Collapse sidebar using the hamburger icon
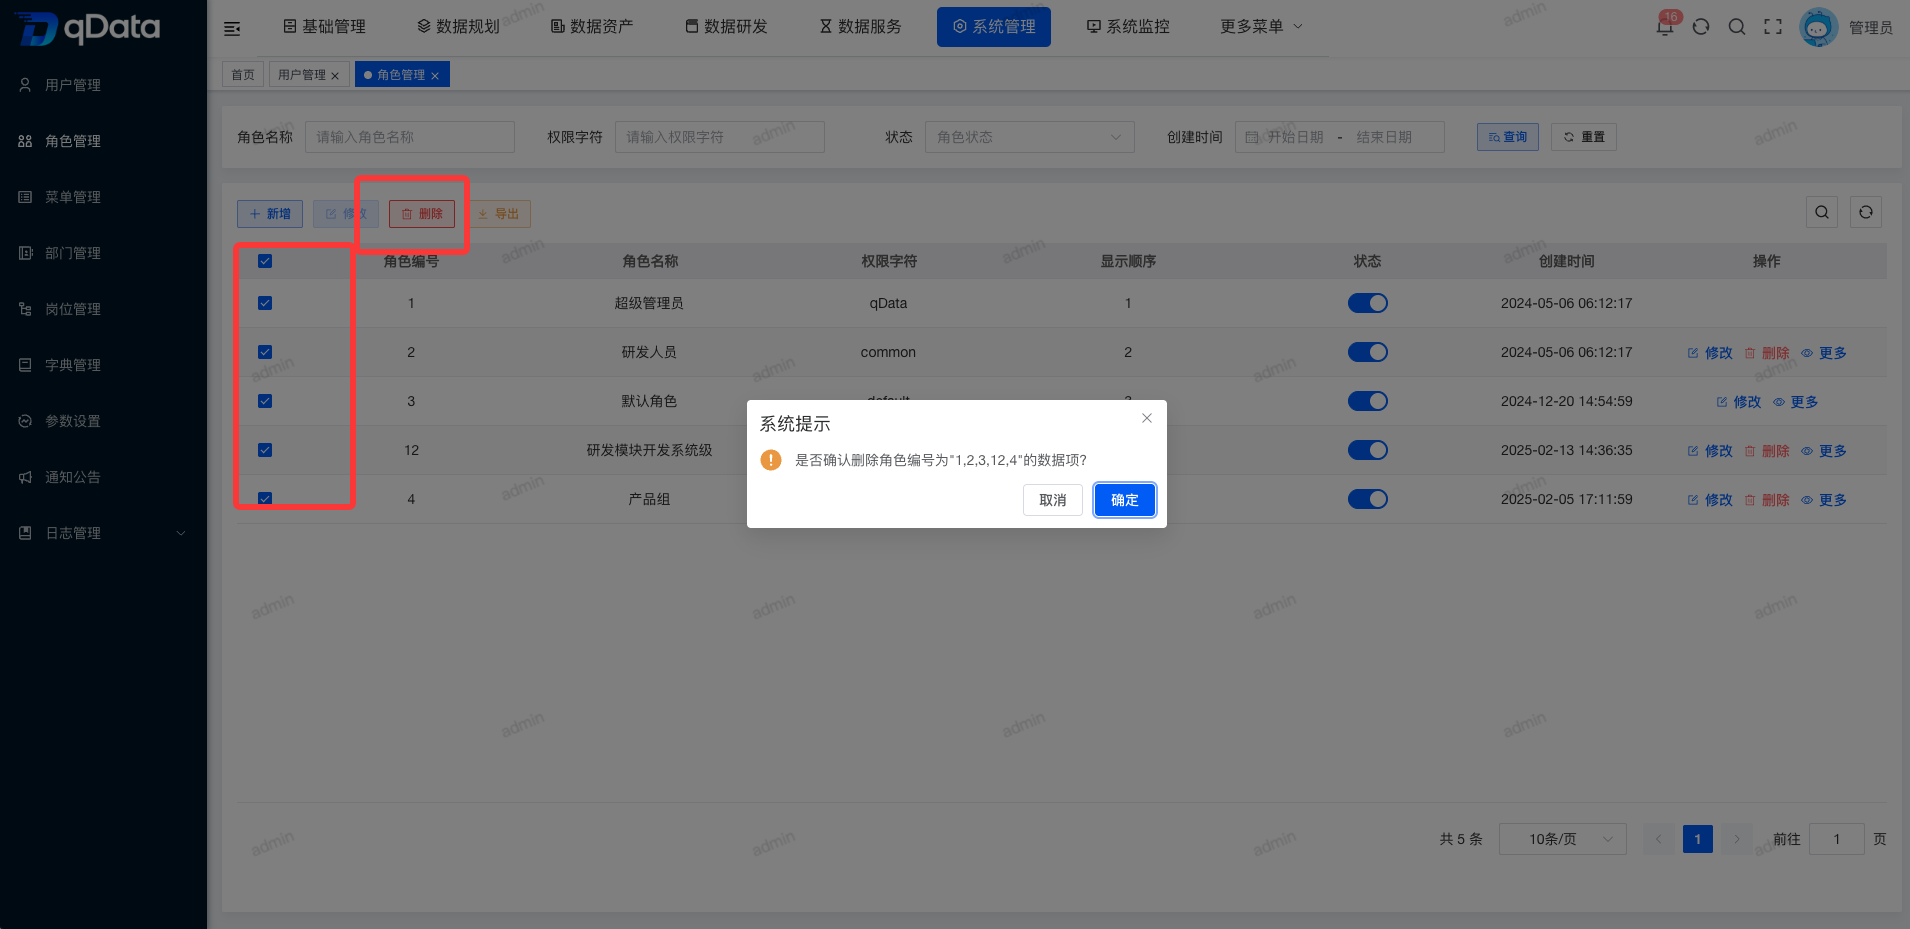Screen dimensions: 1910x929 [232, 28]
